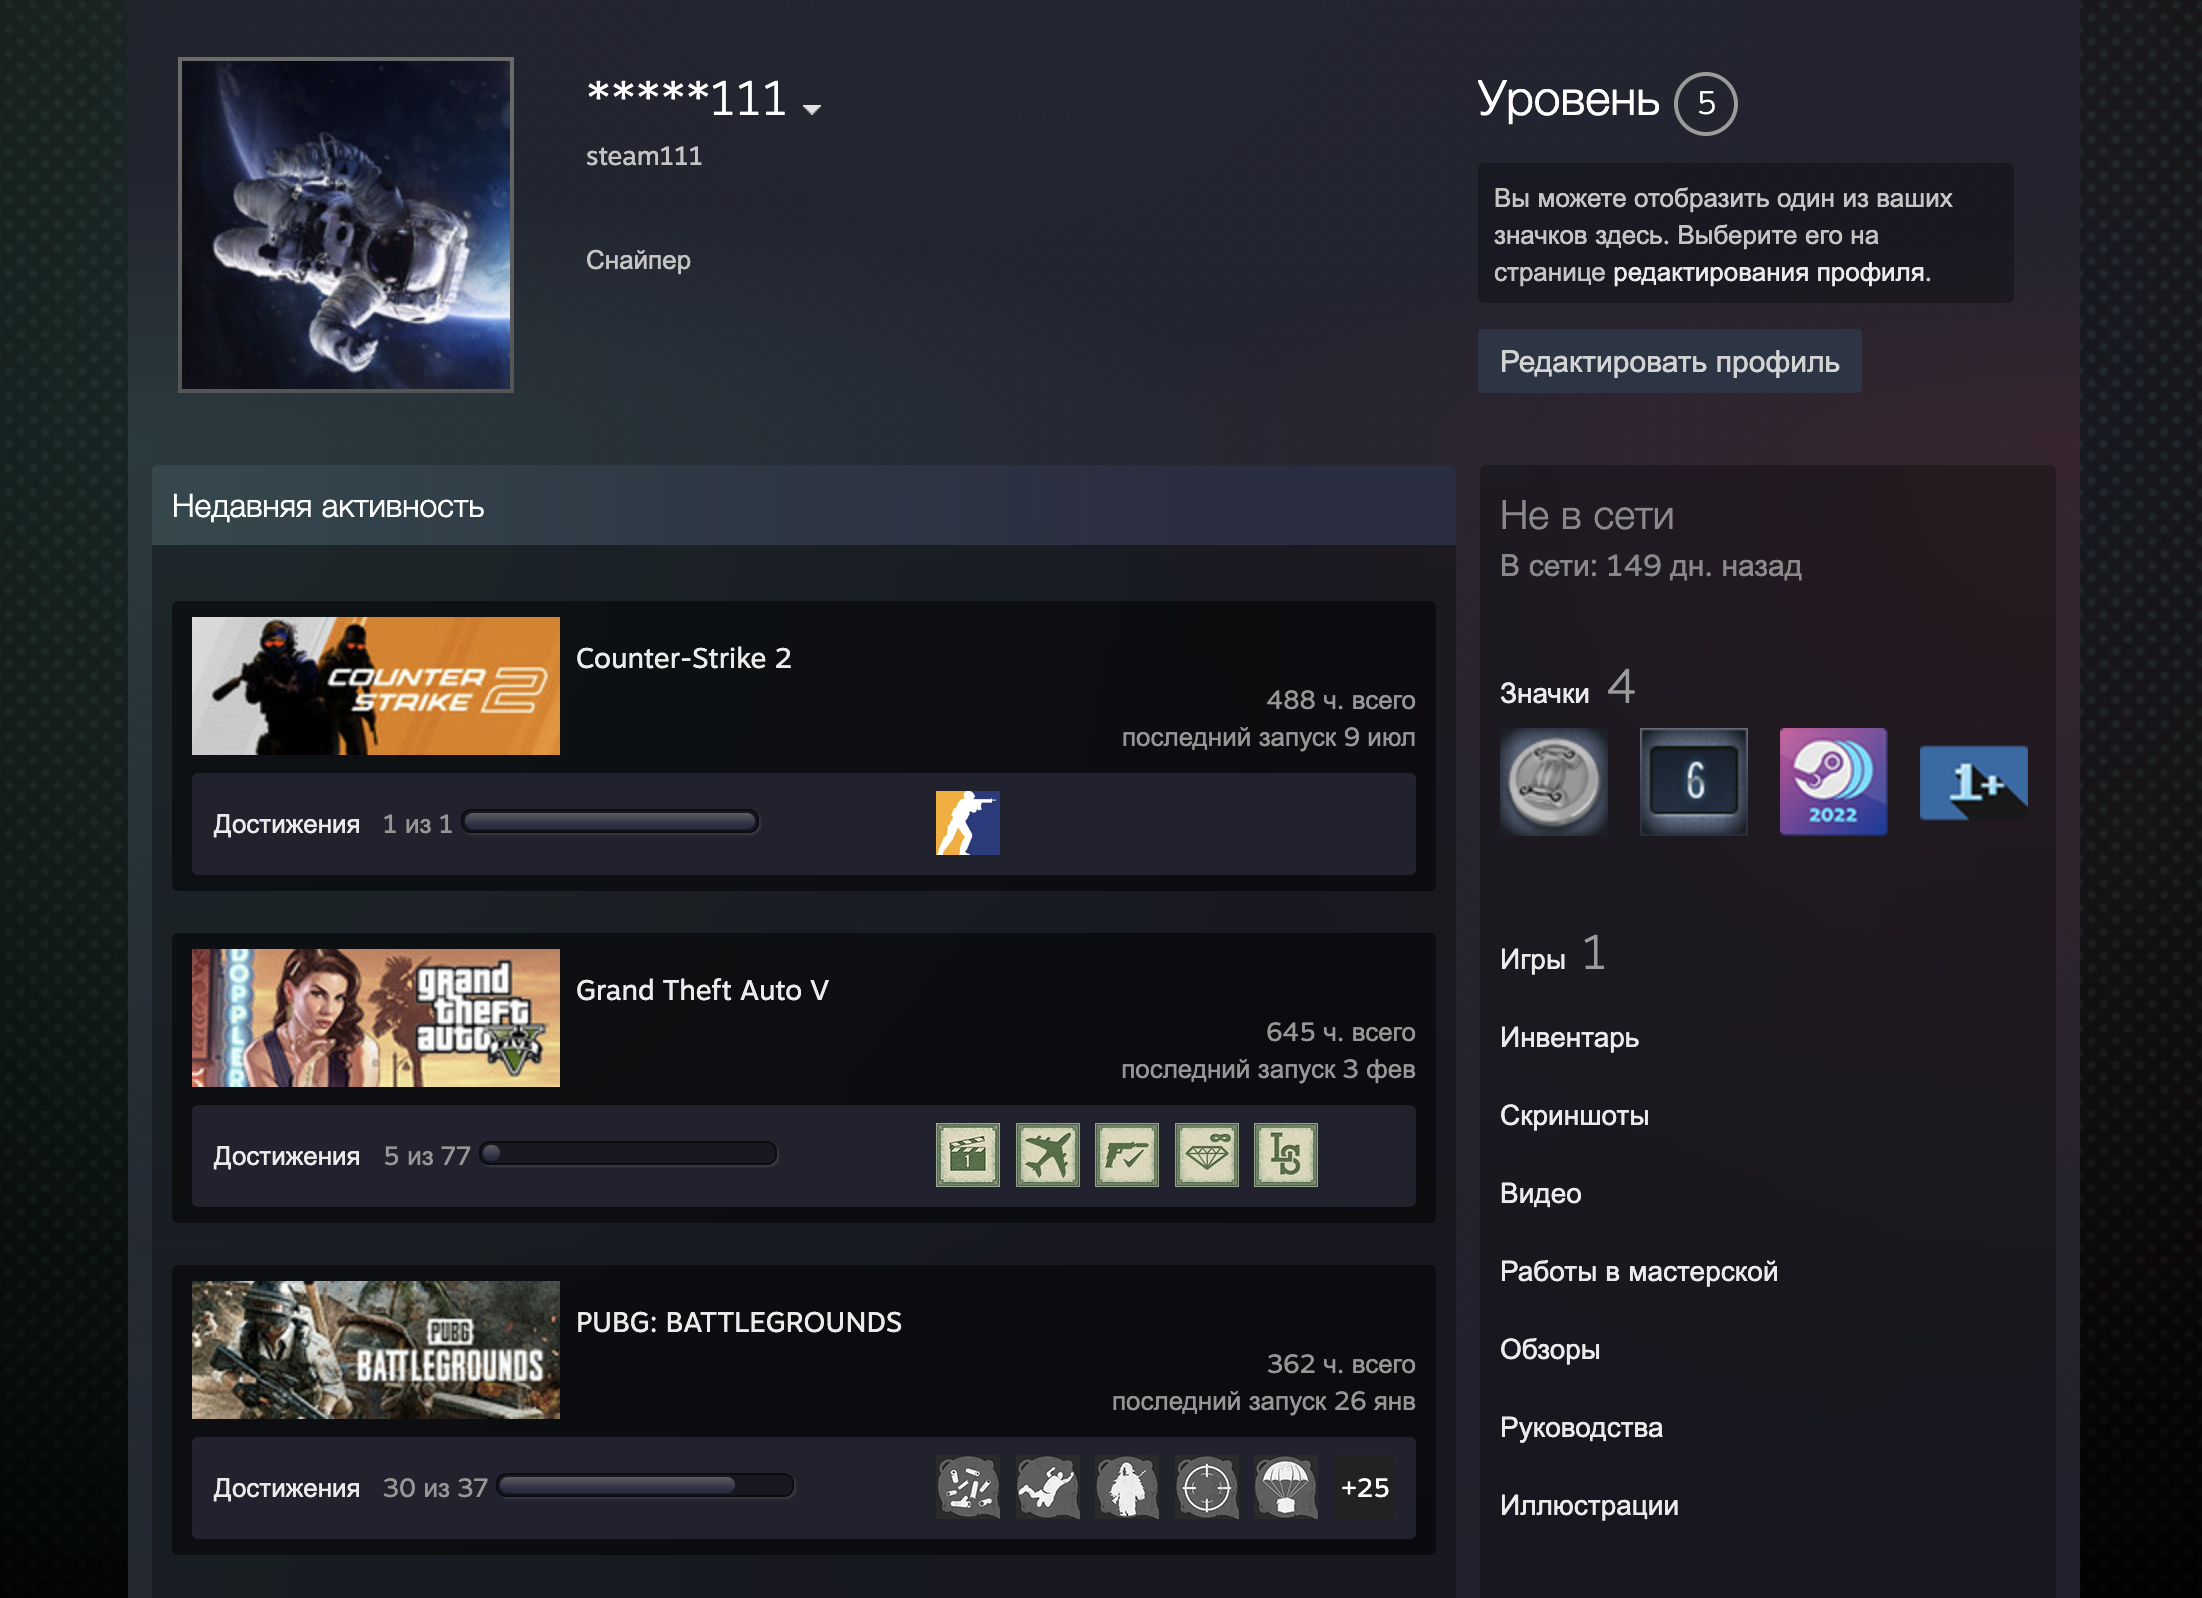This screenshot has height=1598, width=2202.
Task: Go to Скриншоты
Action: pyautogui.click(x=1574, y=1115)
